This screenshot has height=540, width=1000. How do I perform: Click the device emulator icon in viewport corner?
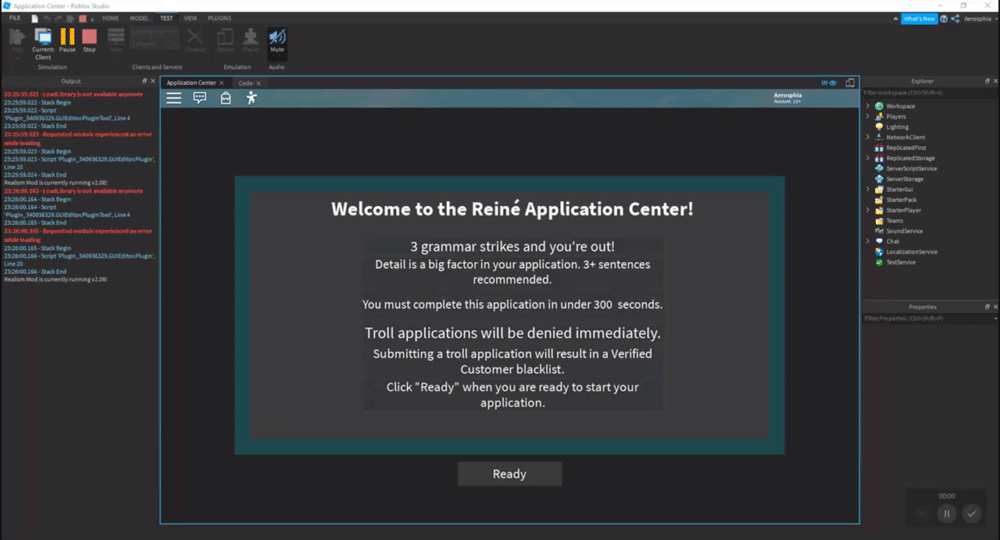point(850,83)
